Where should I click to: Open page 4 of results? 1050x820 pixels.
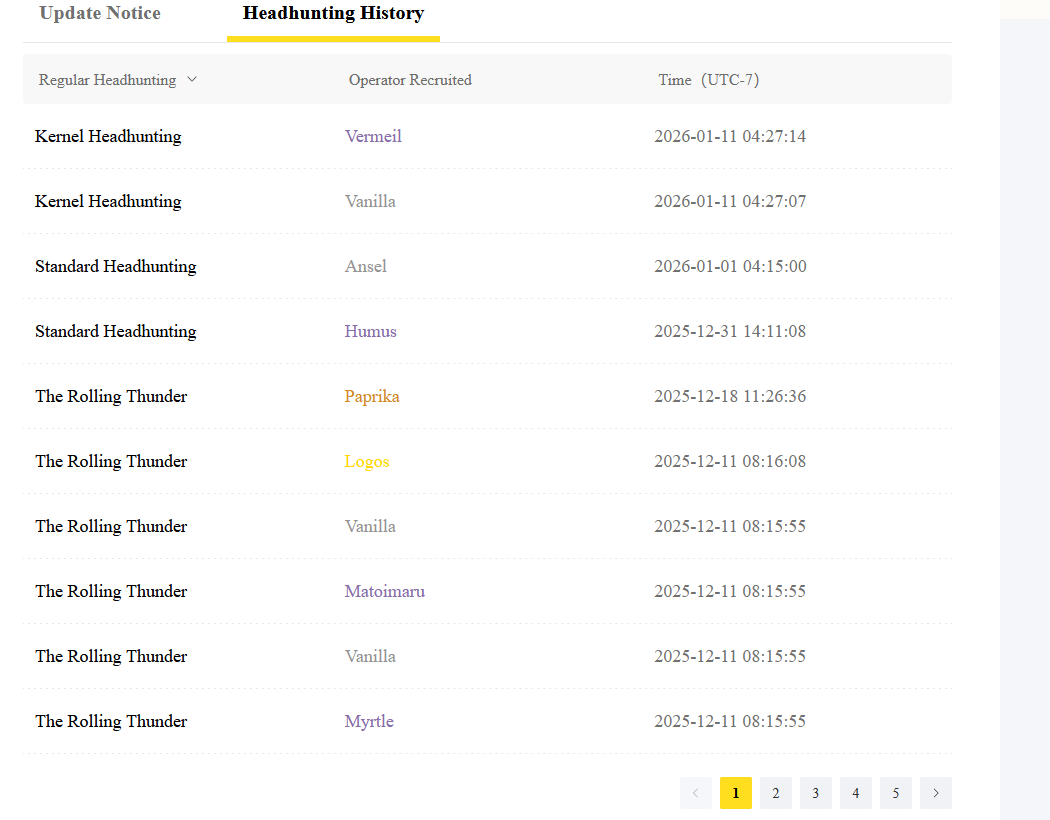coord(855,793)
